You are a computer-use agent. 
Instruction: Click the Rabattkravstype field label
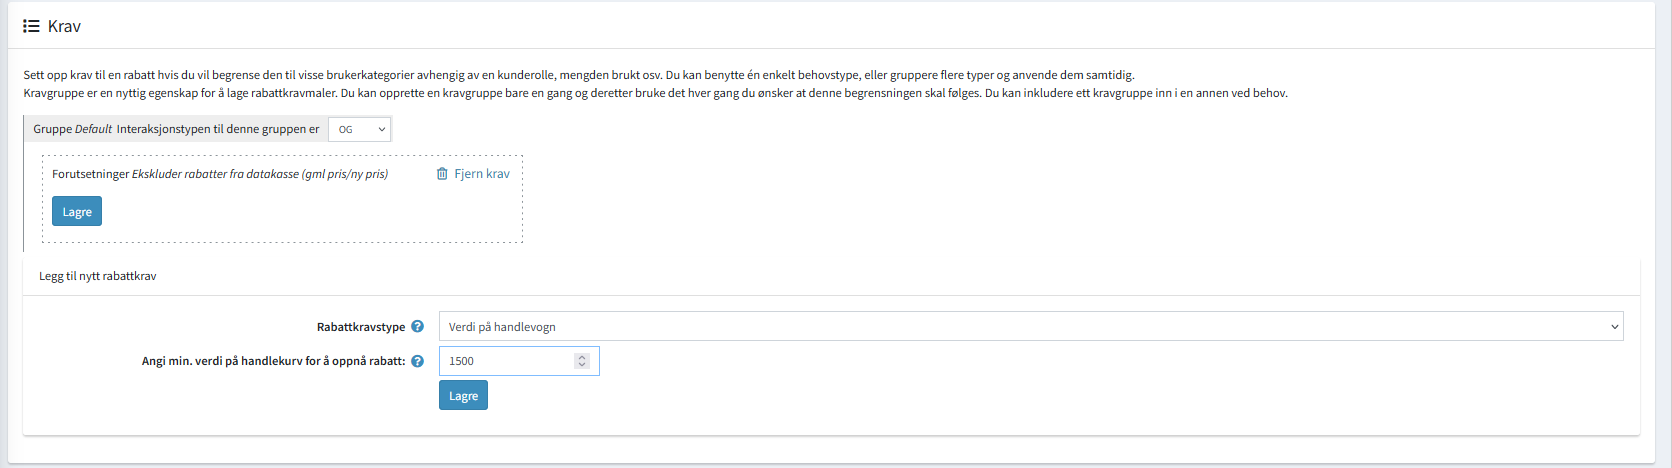click(x=361, y=327)
